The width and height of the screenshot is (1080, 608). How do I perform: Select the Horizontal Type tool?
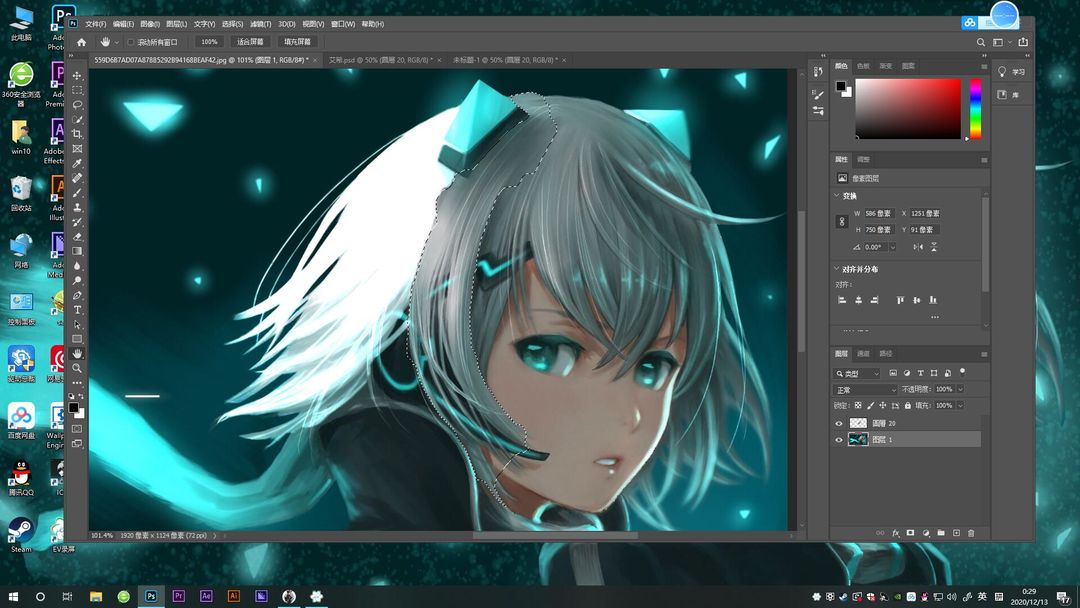point(77,310)
